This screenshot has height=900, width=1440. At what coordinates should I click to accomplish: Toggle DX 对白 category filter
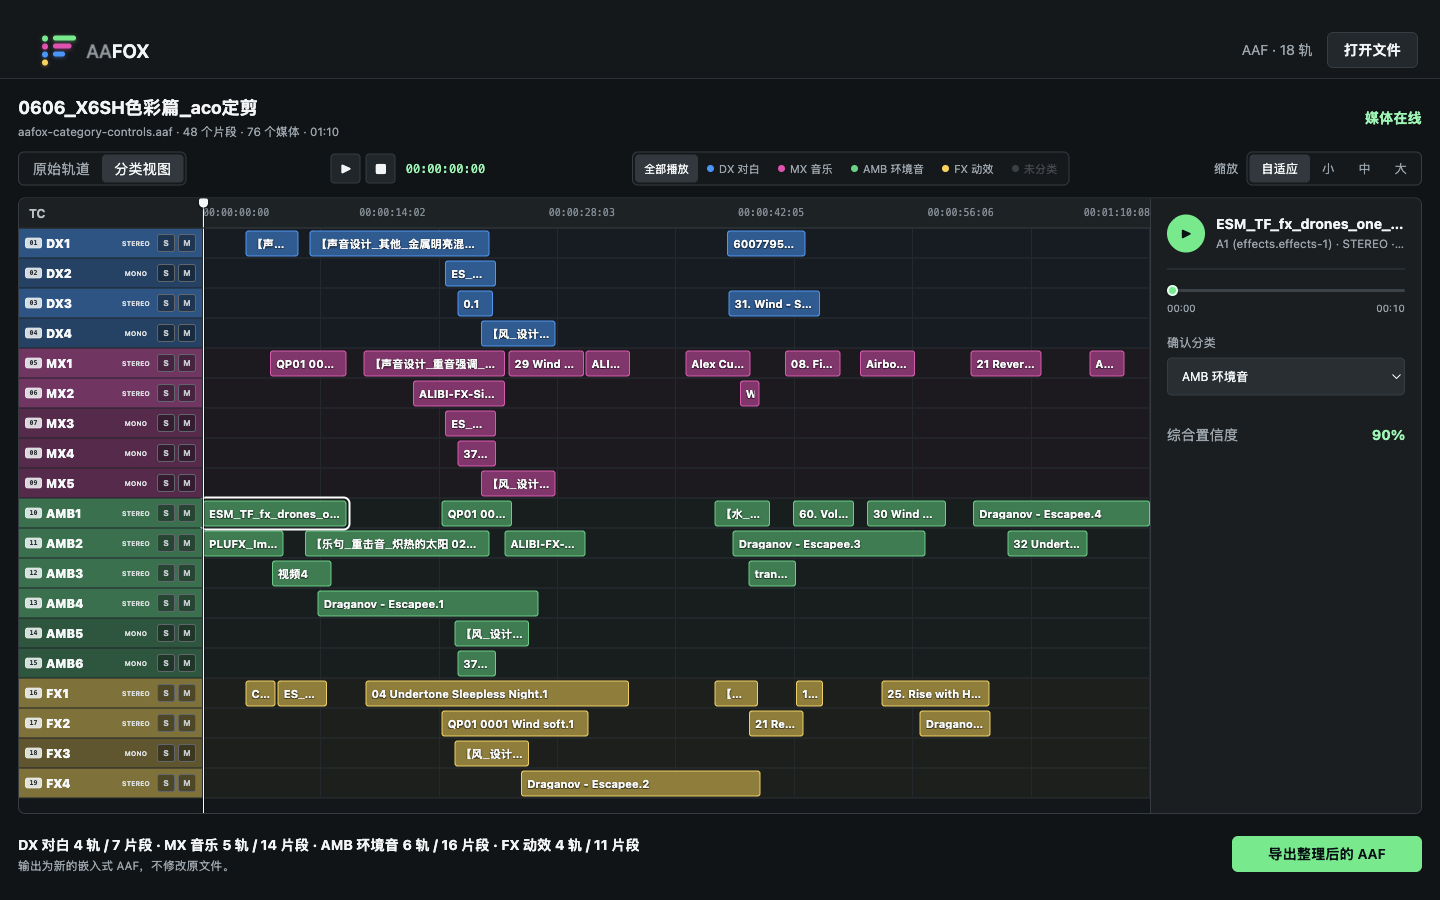(733, 169)
